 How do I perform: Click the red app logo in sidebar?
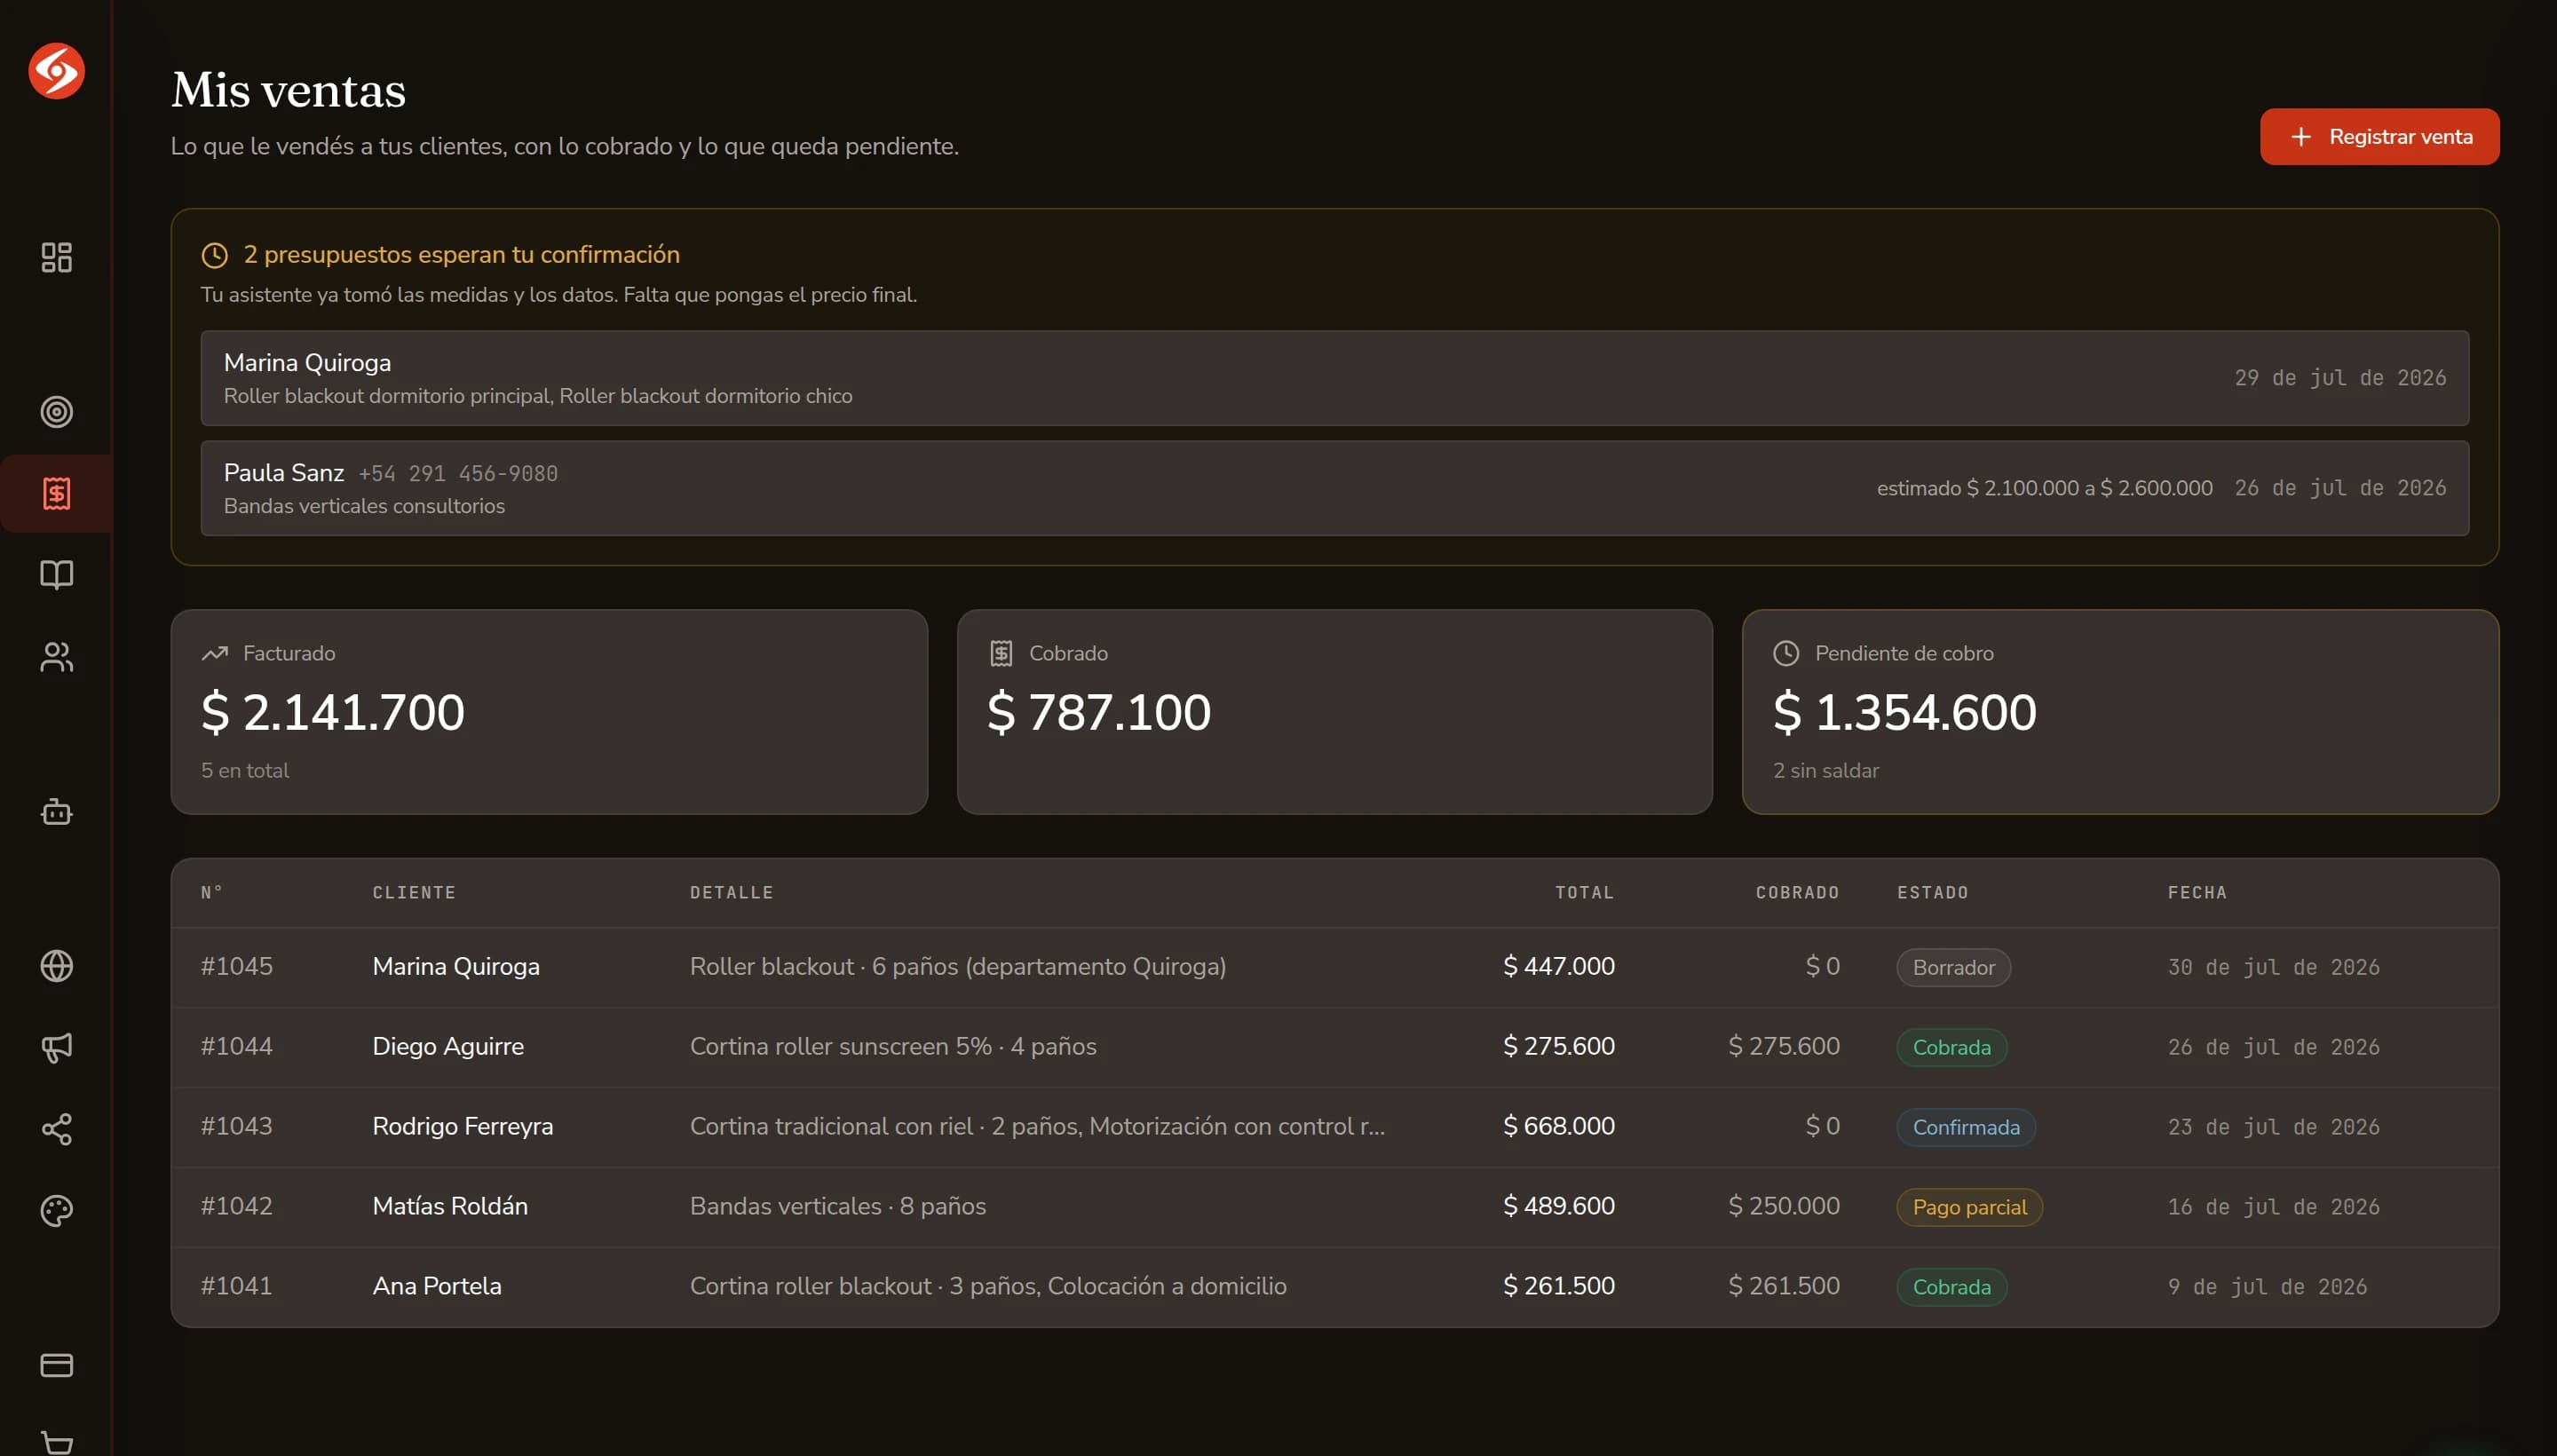pyautogui.click(x=56, y=71)
